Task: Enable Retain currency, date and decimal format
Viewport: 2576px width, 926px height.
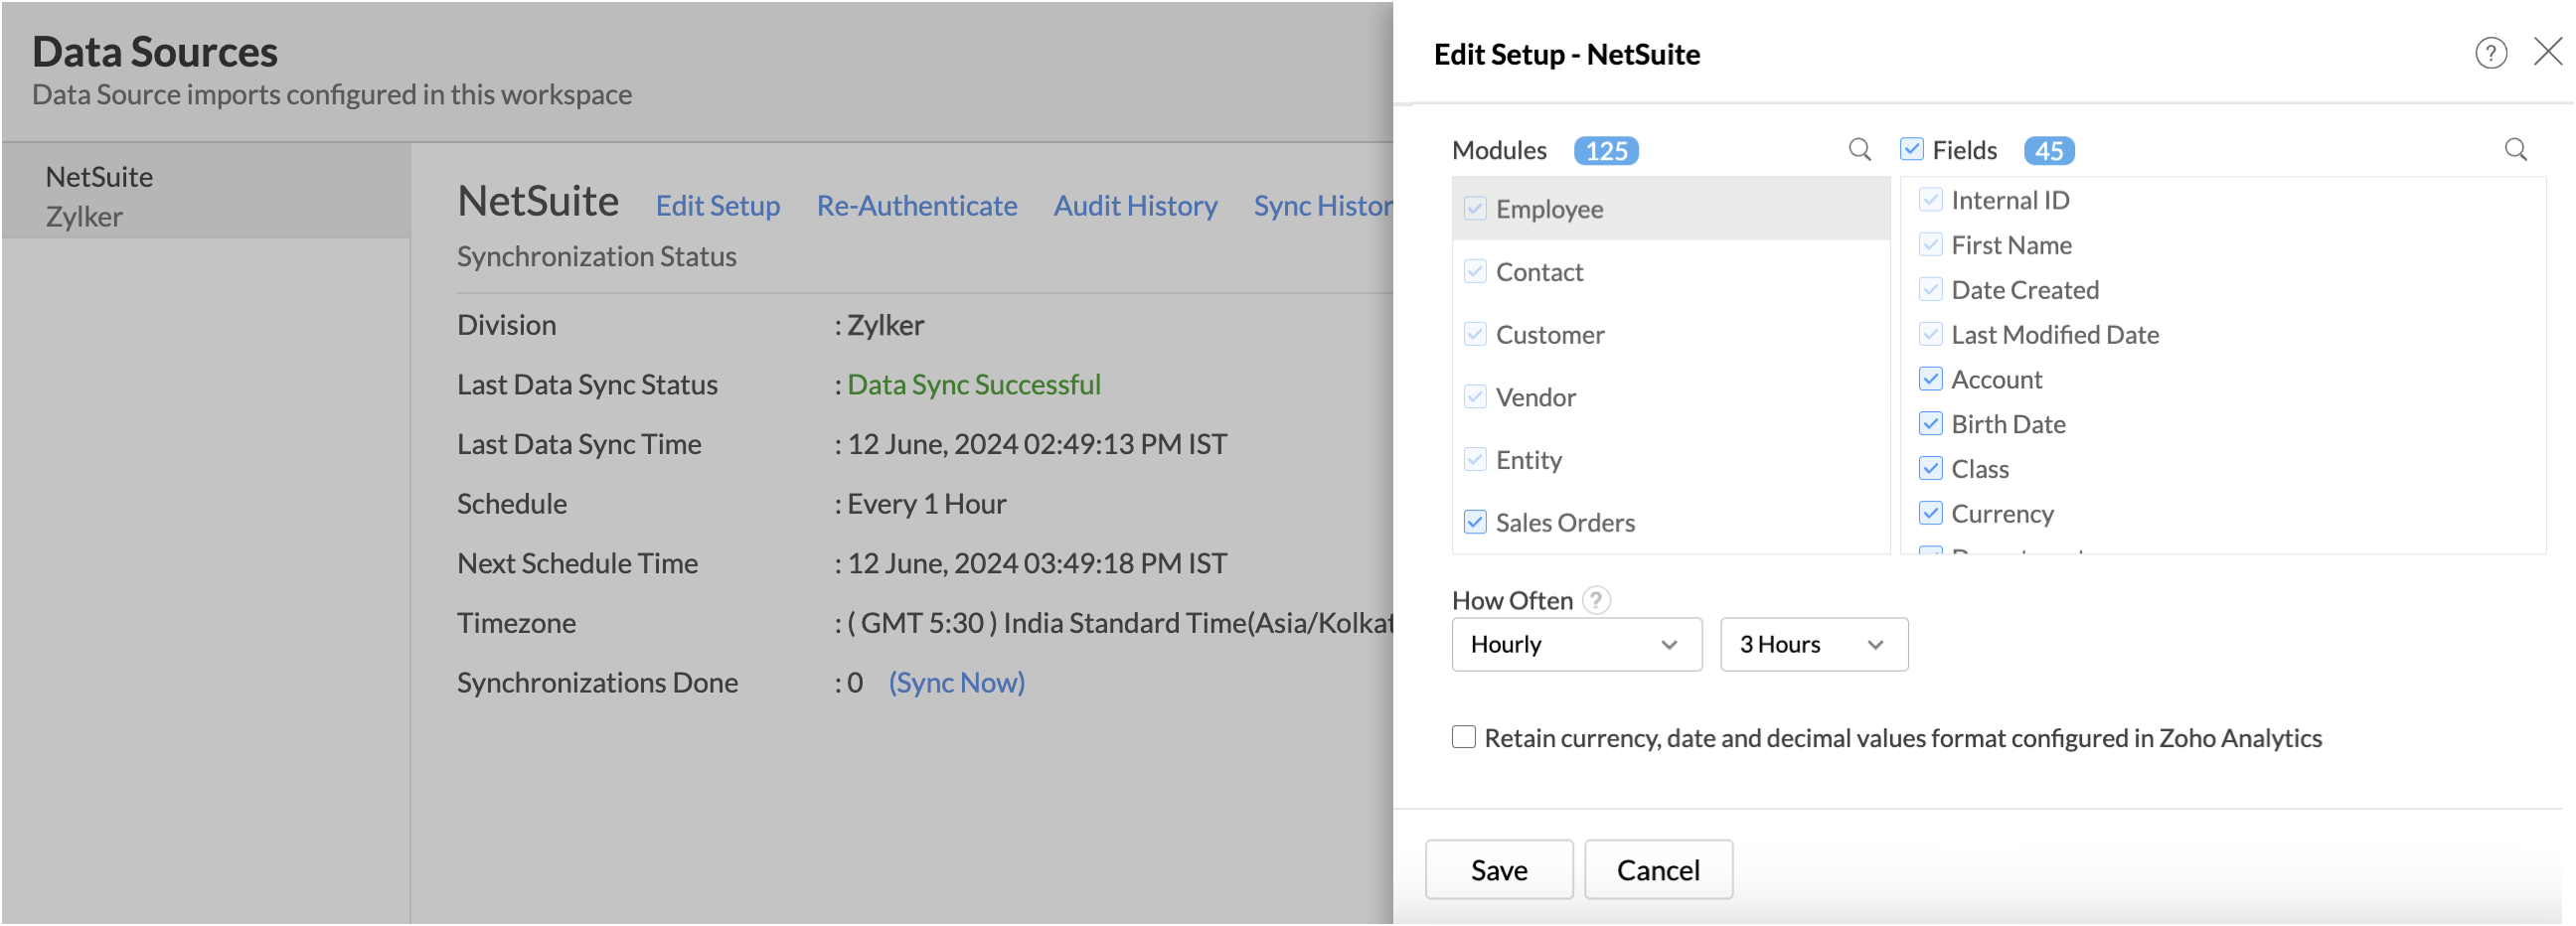Action: coord(1463,737)
